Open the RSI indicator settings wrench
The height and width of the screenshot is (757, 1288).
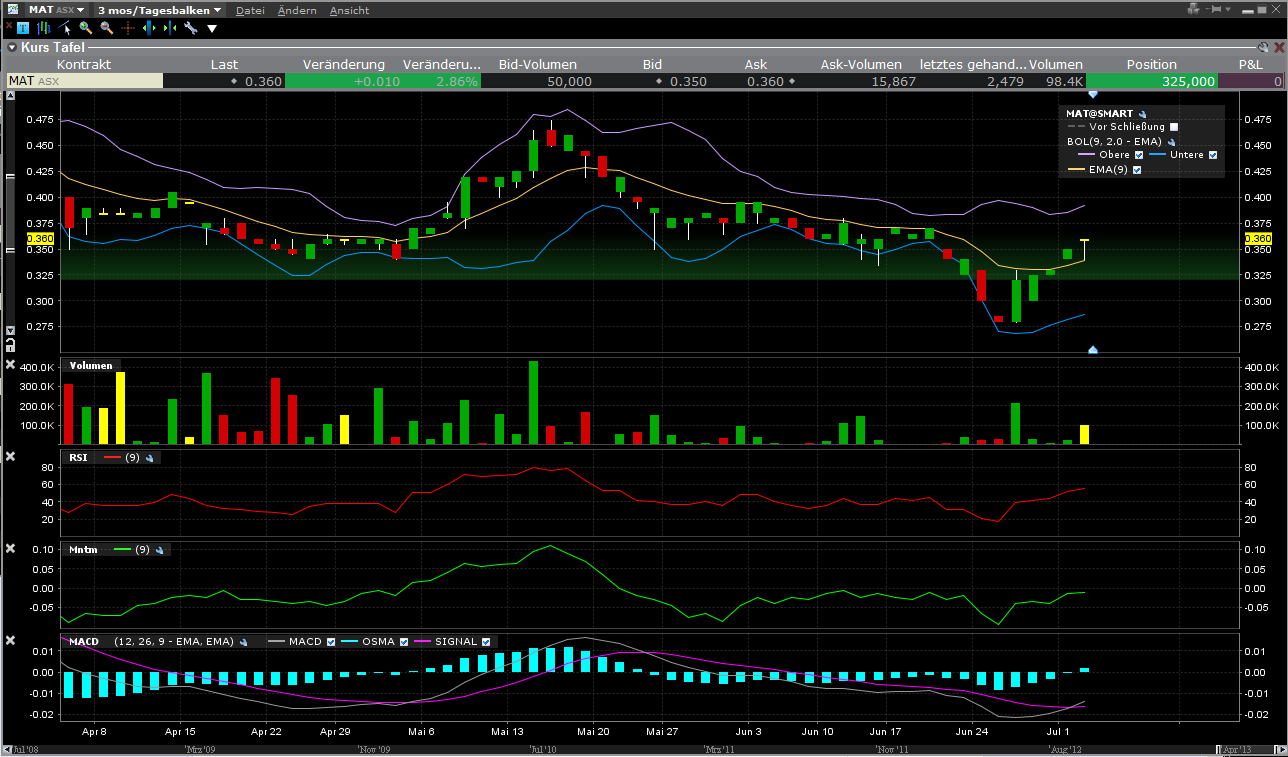coord(149,457)
